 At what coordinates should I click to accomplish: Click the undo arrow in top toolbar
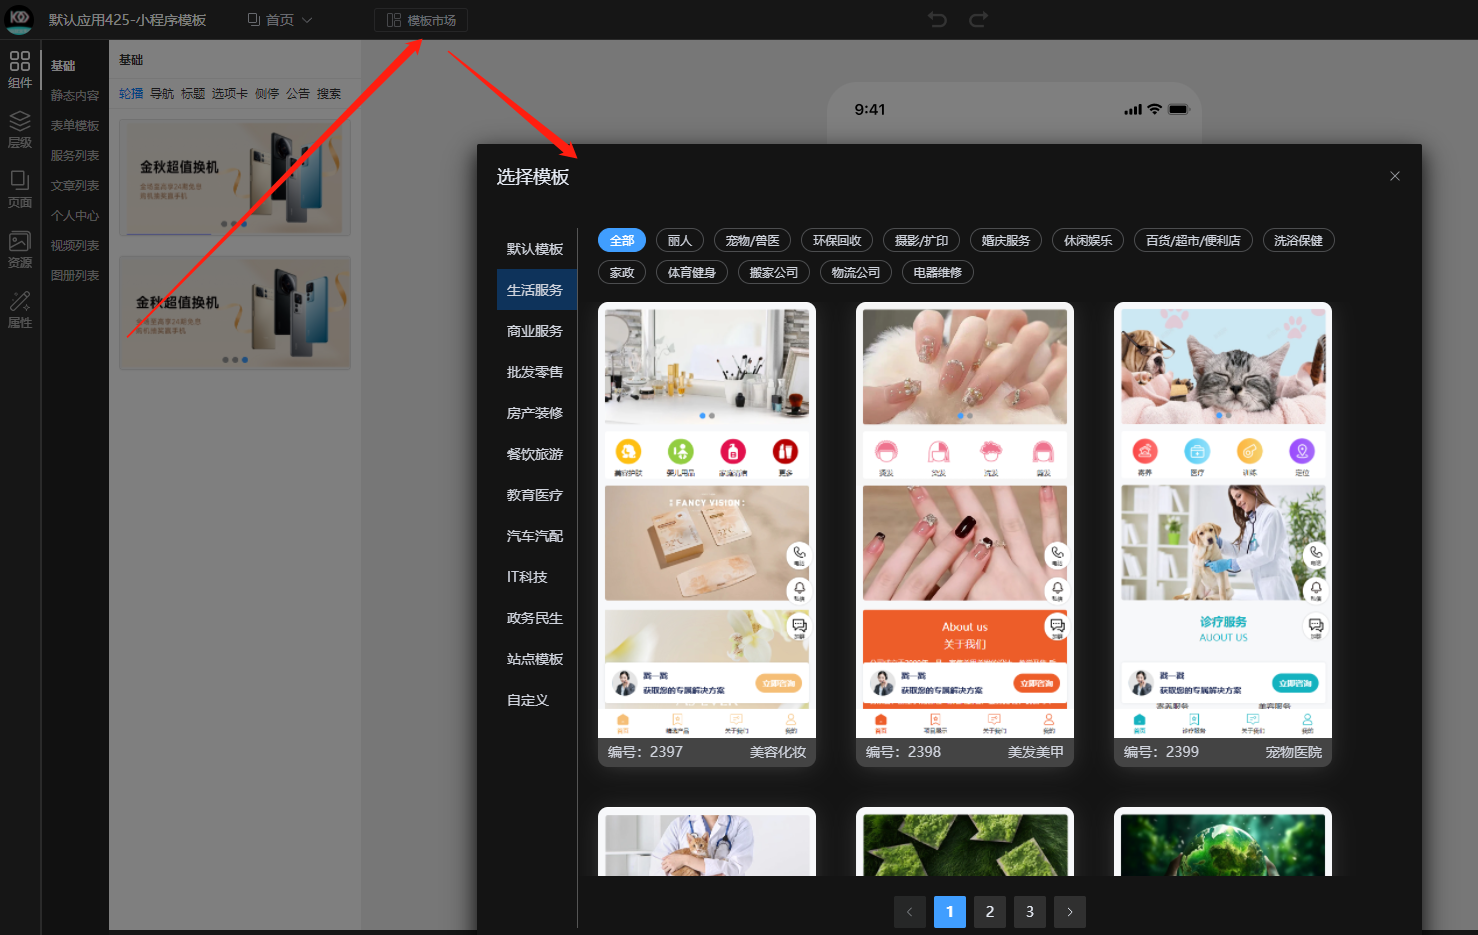point(937,20)
